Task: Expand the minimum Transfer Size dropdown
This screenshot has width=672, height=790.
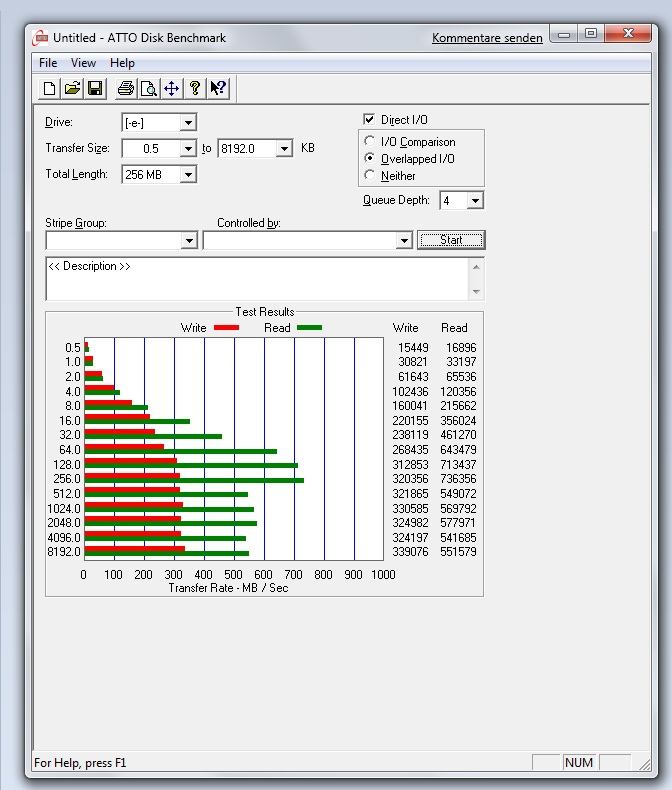Action: click(x=188, y=149)
